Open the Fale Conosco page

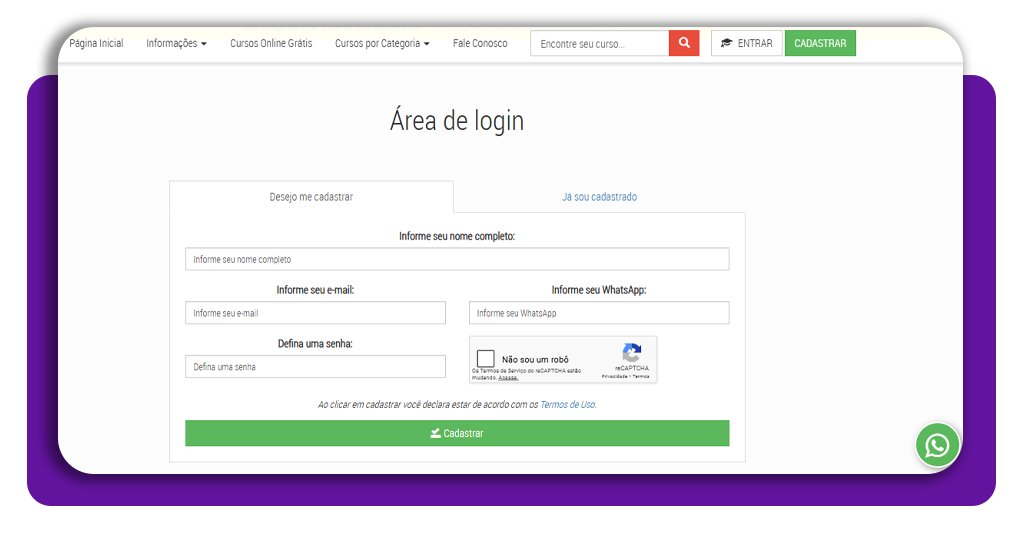[x=480, y=44]
